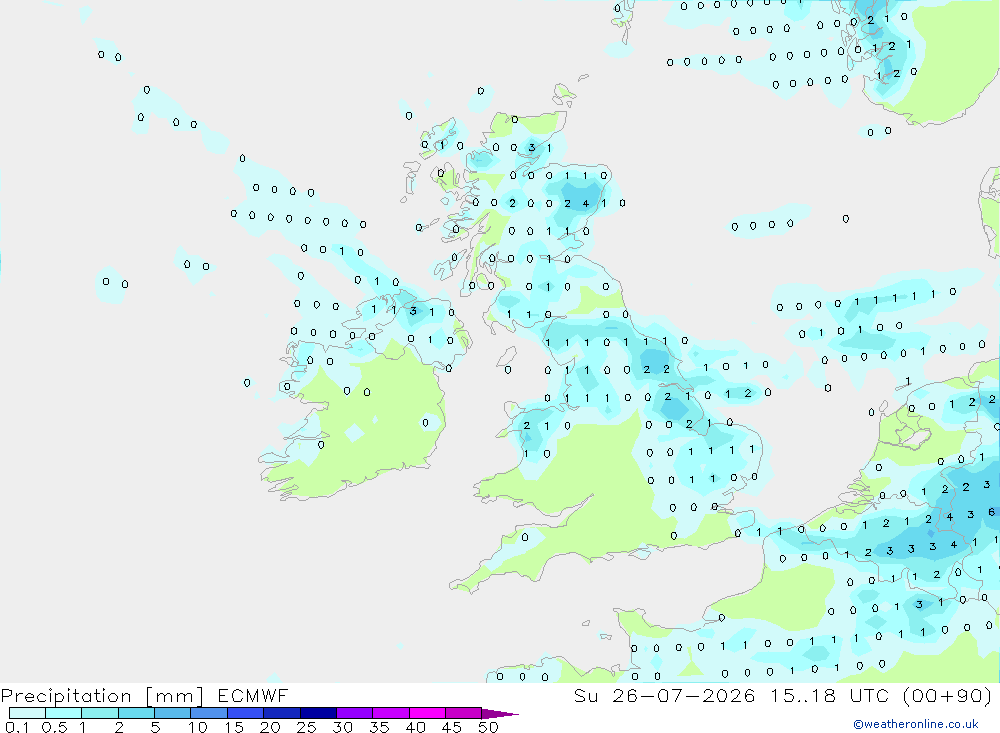Pick the 2–5 mm legend color swatch
This screenshot has height=733, width=1000.
(136, 713)
